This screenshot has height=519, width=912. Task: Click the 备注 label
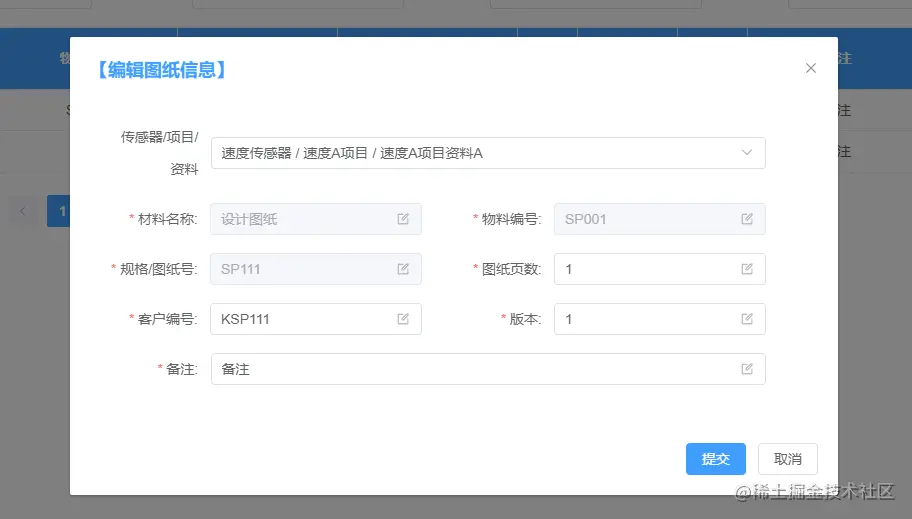[181, 369]
